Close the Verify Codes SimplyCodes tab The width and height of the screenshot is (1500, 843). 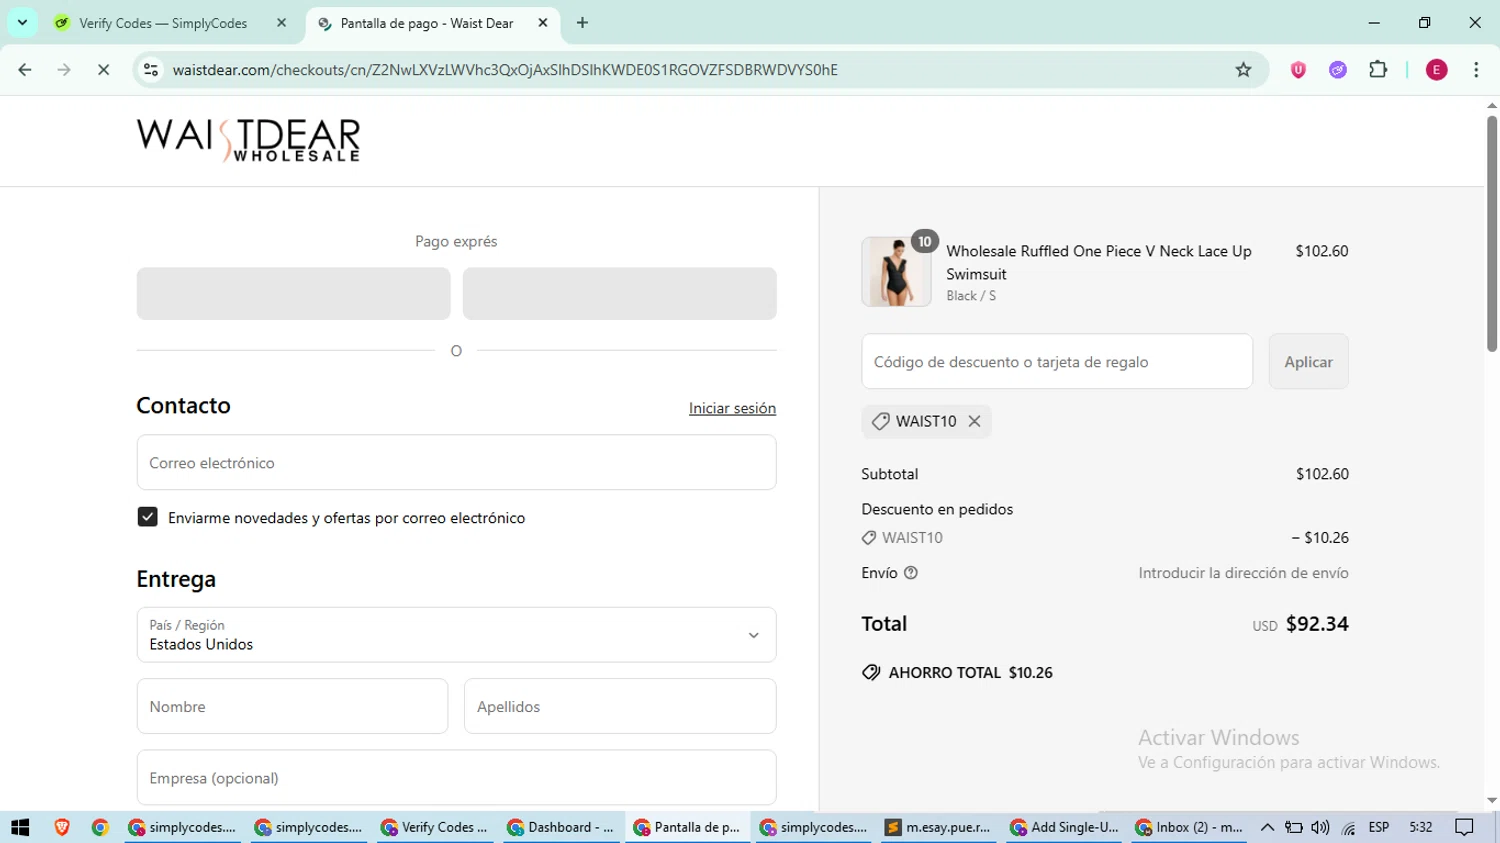click(281, 23)
